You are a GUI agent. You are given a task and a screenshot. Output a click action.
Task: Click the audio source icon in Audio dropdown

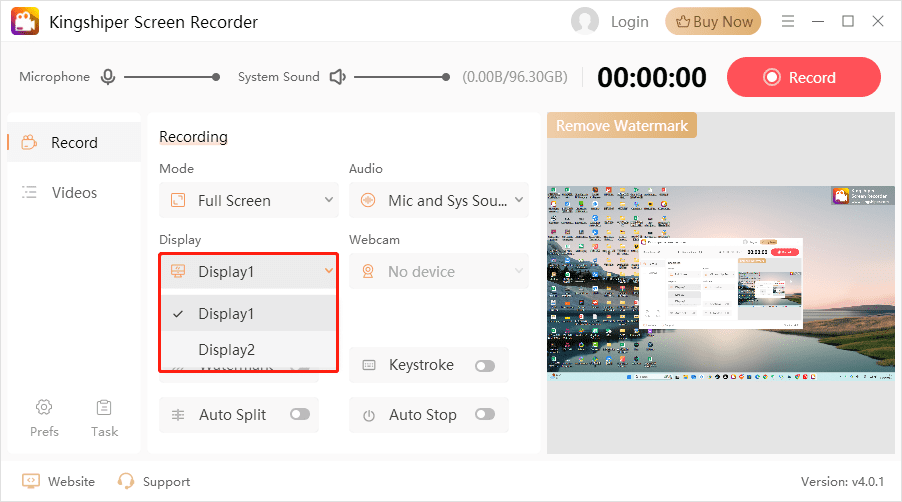[x=368, y=200]
